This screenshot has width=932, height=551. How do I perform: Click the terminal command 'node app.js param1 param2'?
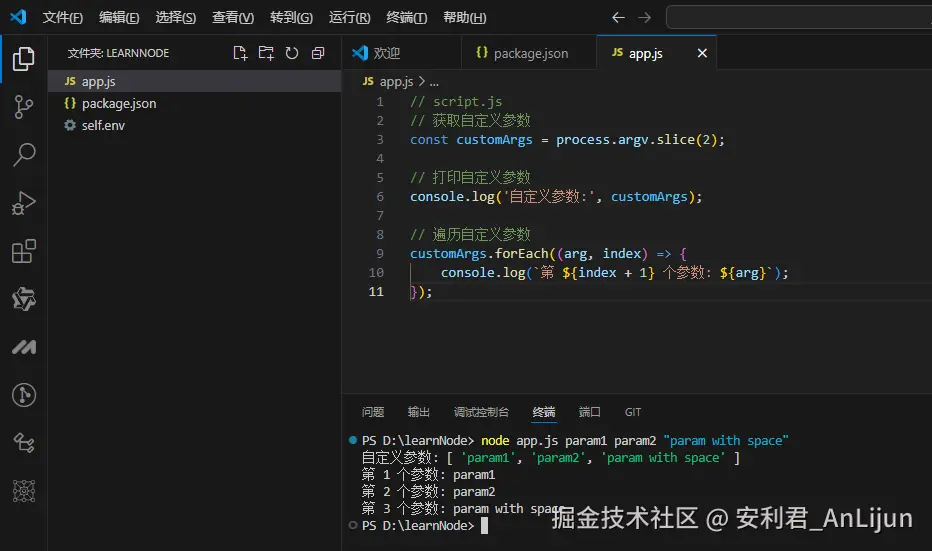point(568,440)
